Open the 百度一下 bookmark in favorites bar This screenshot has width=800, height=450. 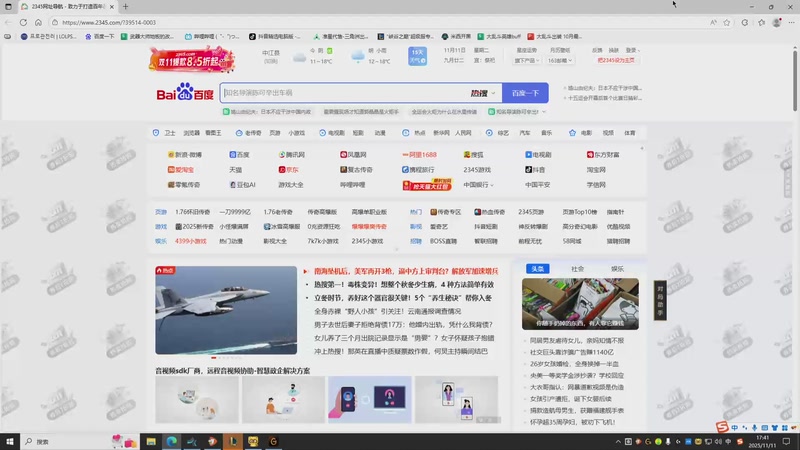pos(99,36)
